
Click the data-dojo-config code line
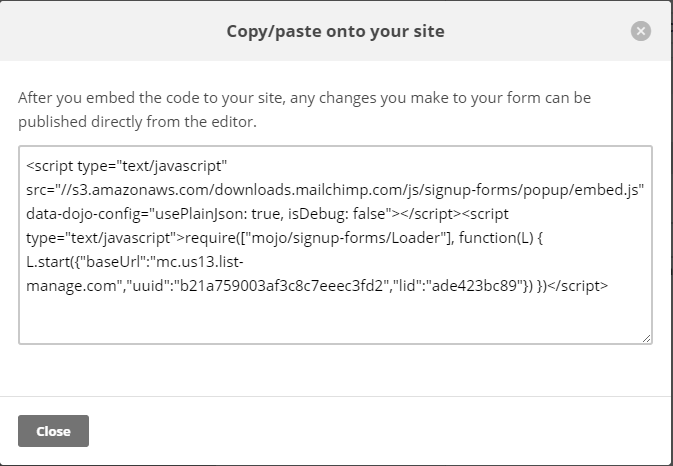pos(267,214)
